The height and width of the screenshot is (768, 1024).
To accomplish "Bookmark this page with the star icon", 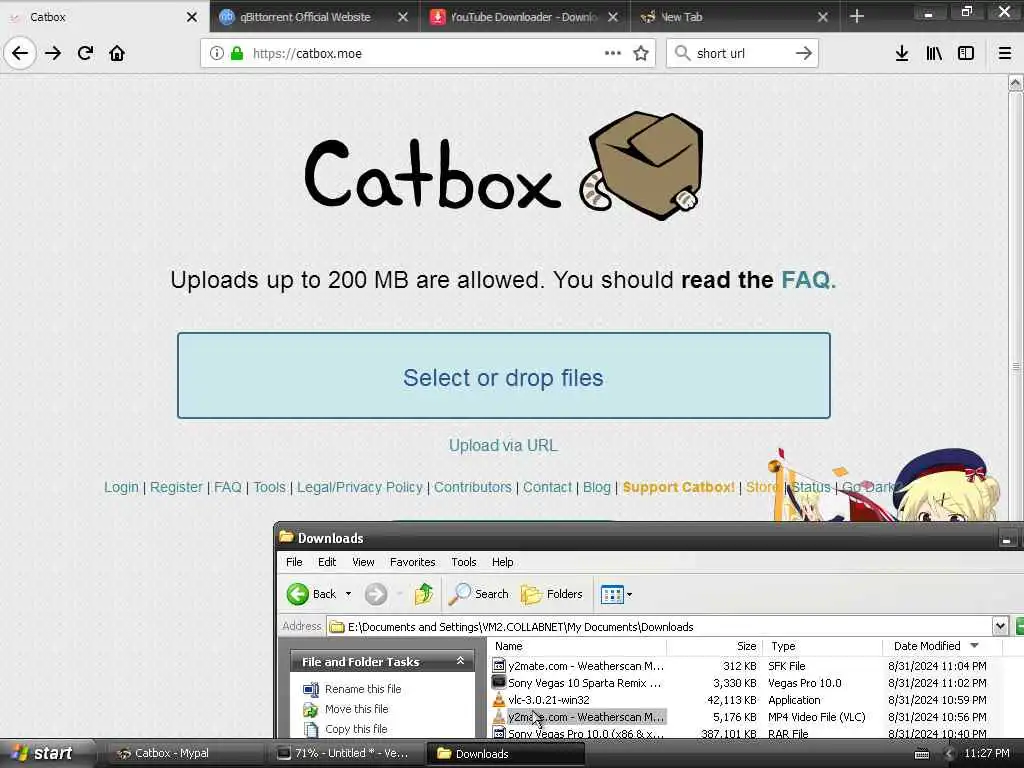I will 641,53.
